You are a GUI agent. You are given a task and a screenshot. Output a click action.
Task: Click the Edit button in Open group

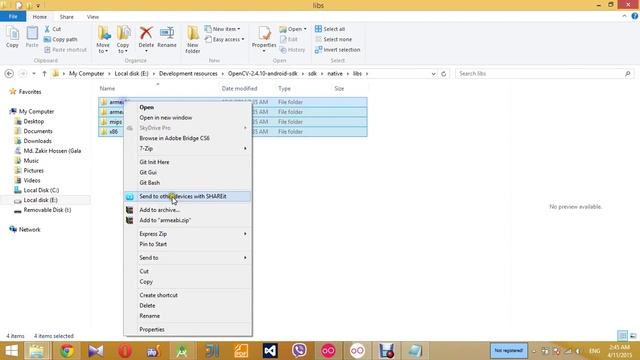click(x=289, y=39)
